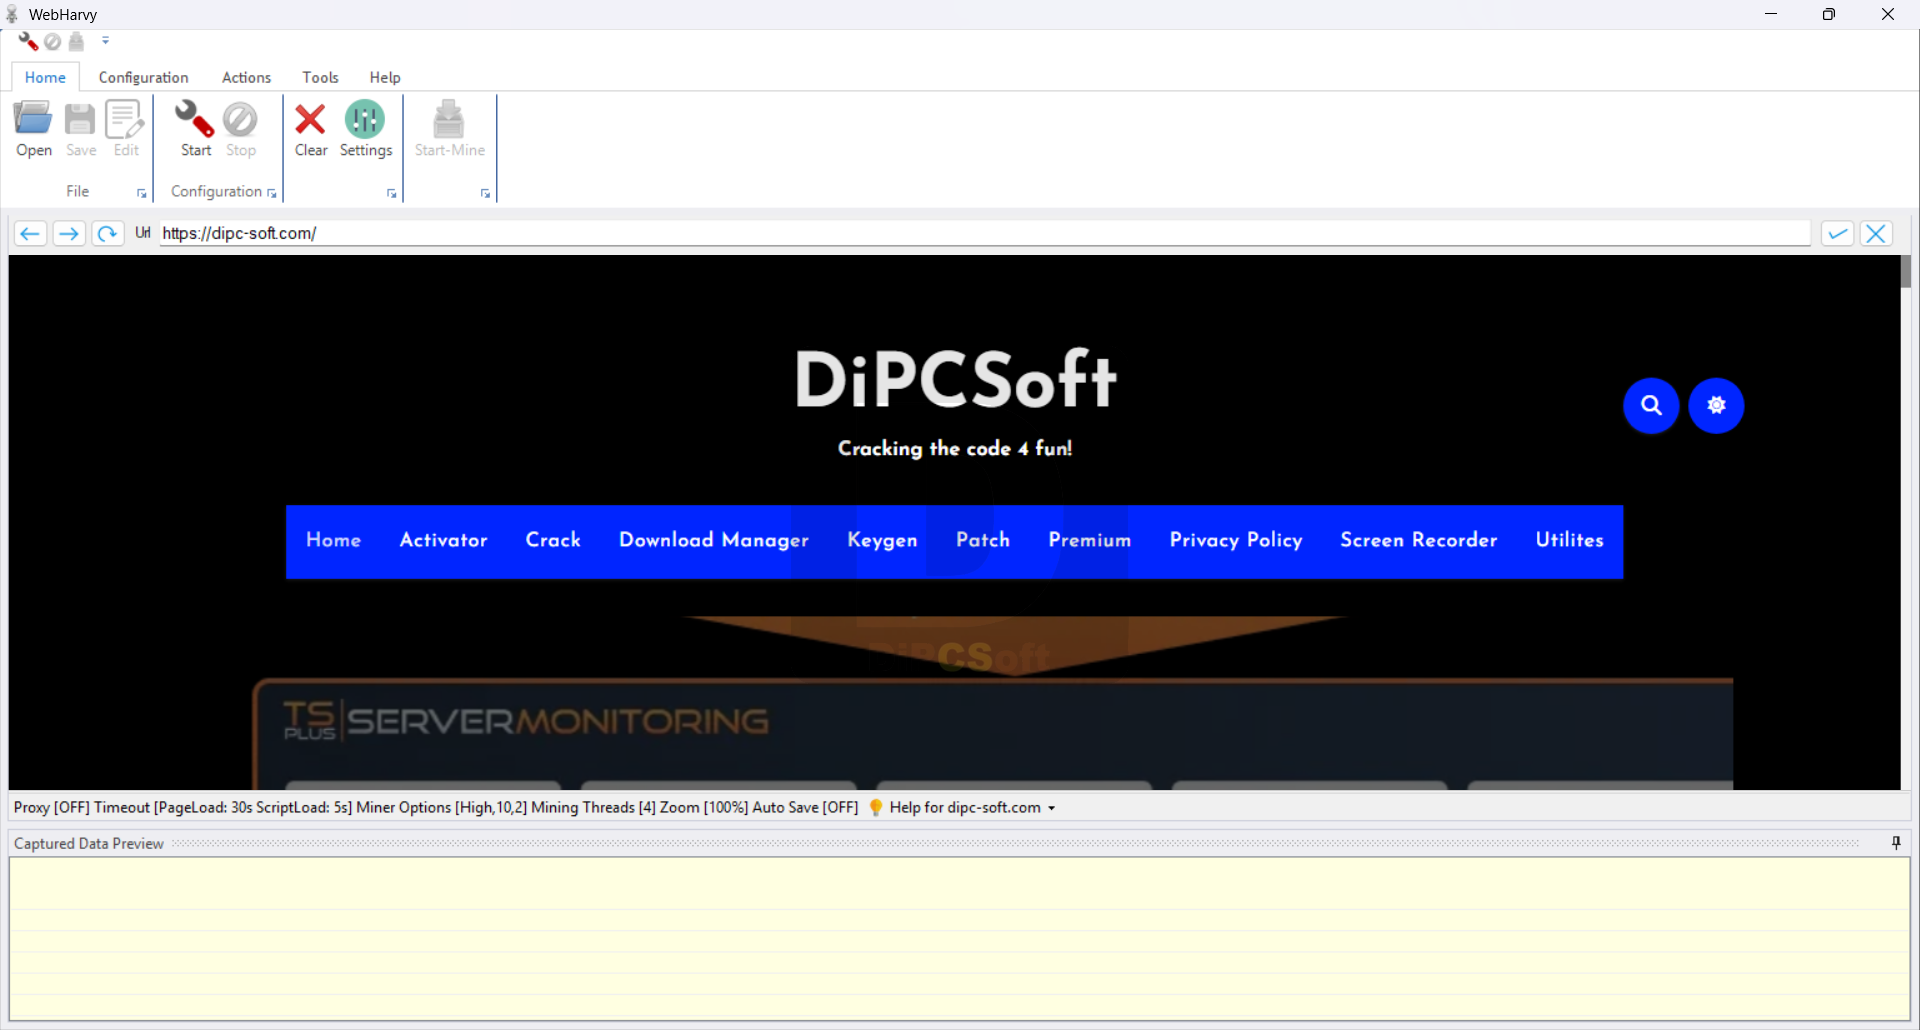Click the browser vertical scrollbar thumb

[1906, 272]
